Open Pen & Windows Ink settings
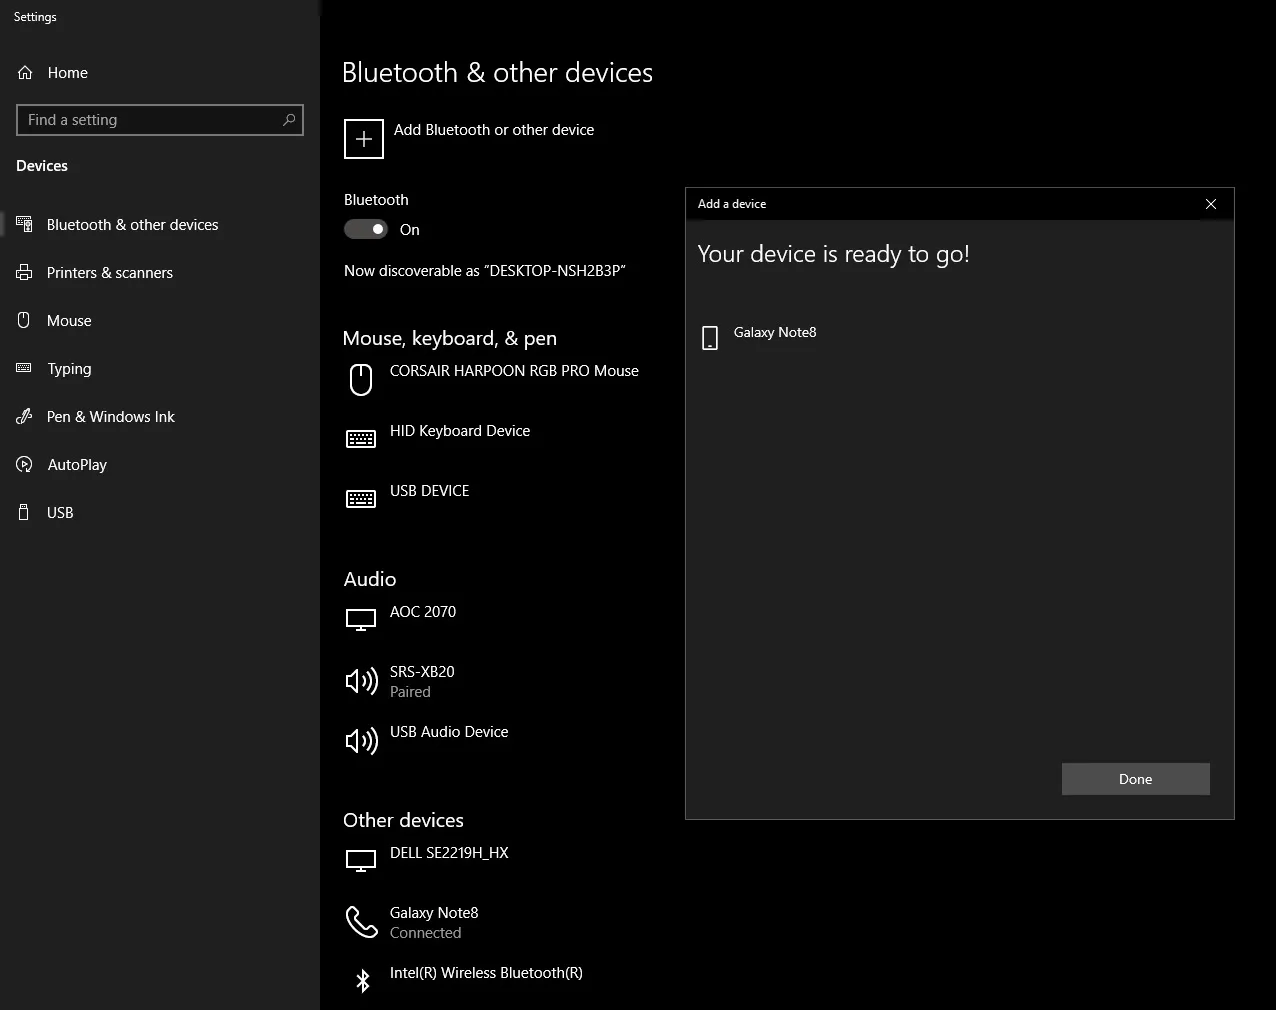Image resolution: width=1276 pixels, height=1010 pixels. click(x=110, y=417)
